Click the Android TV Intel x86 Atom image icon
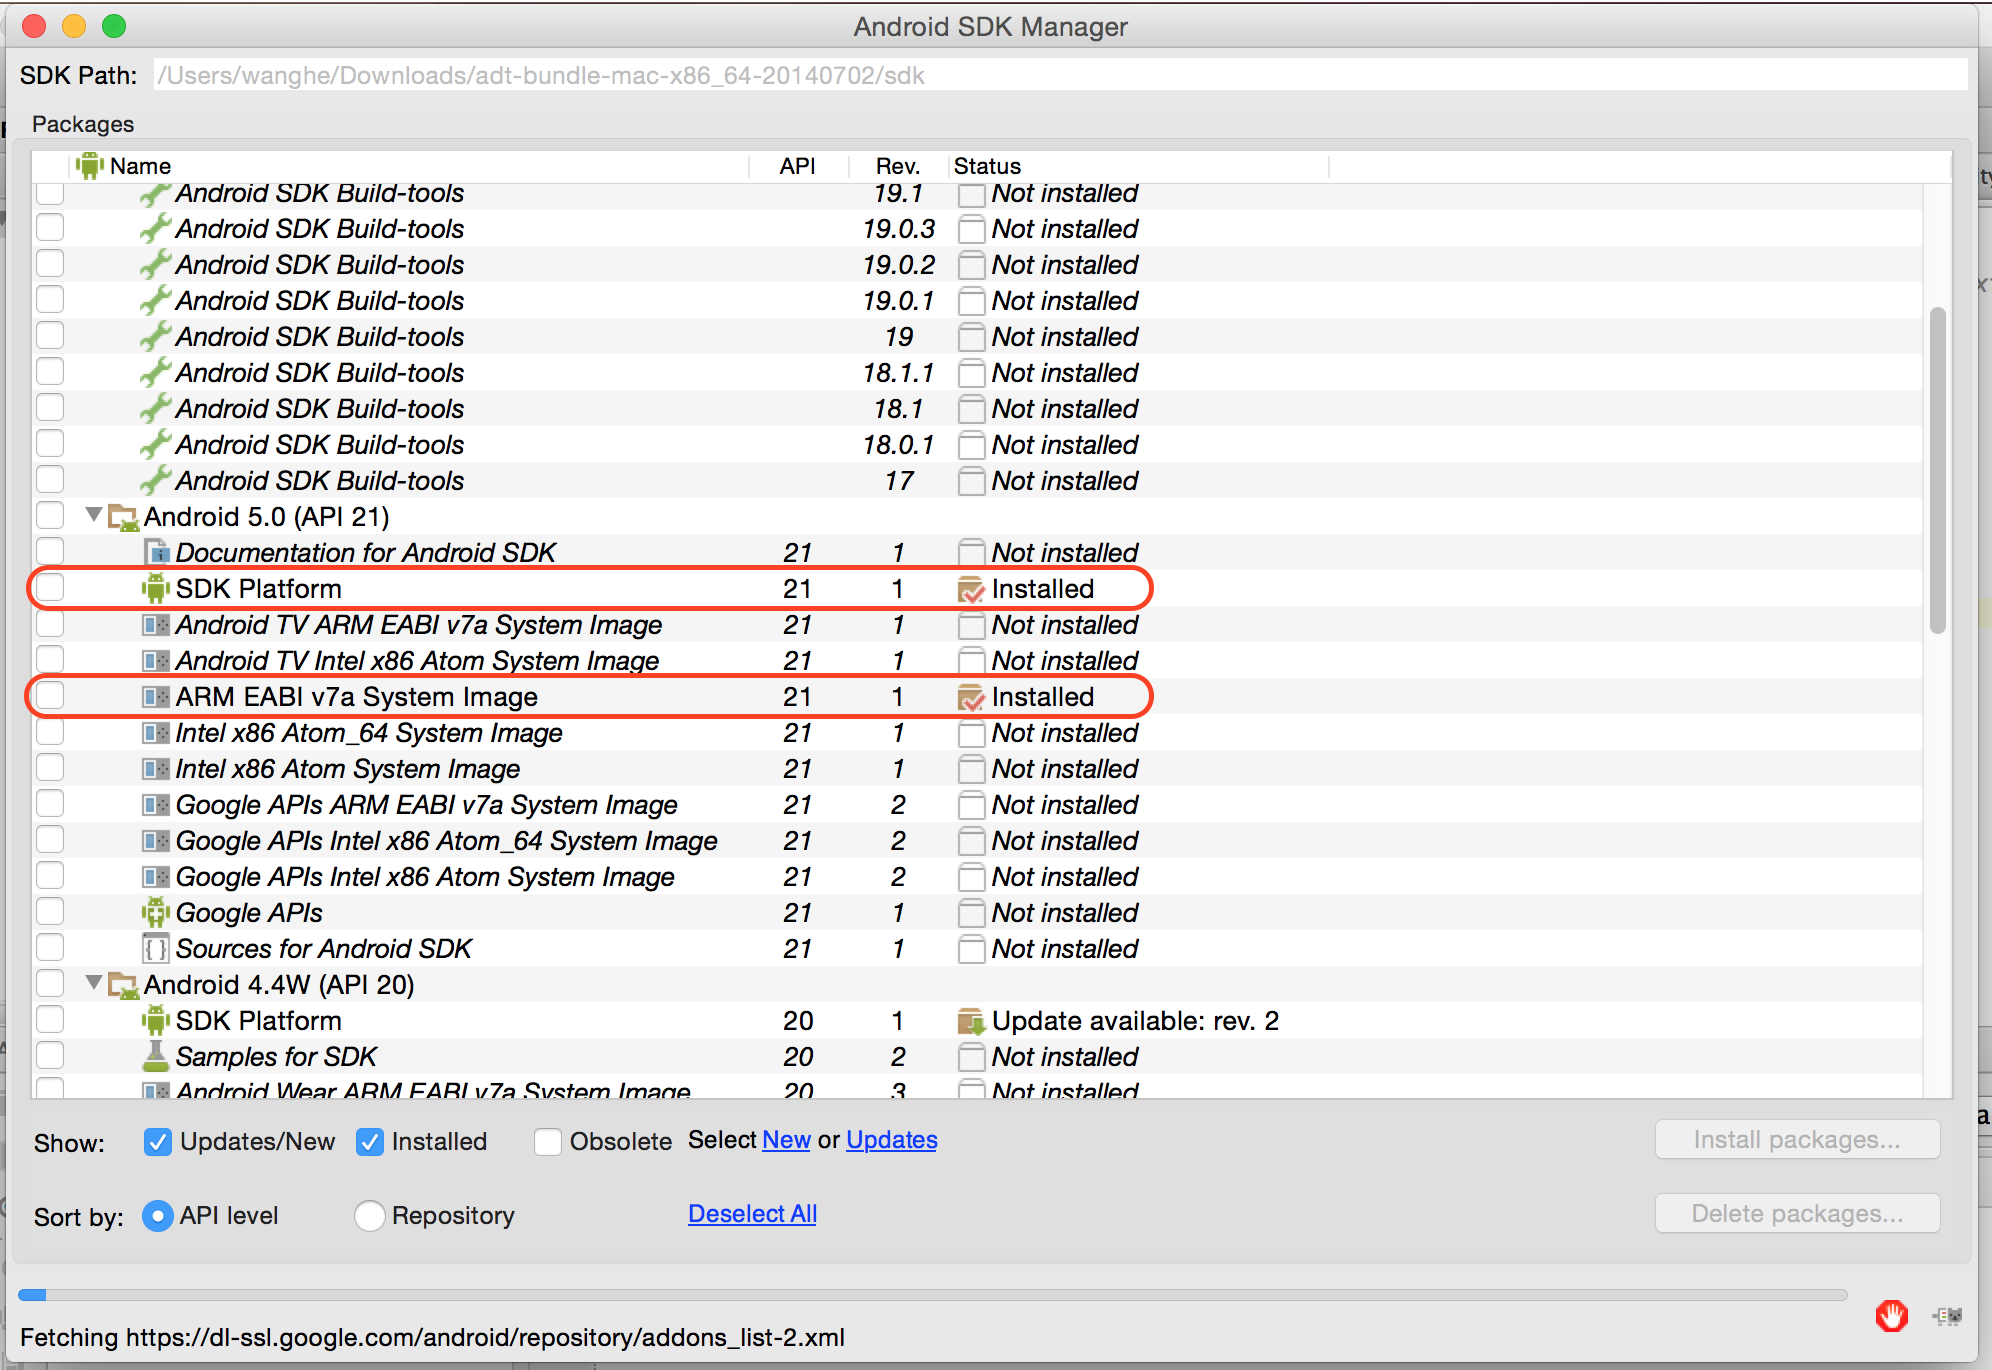 (x=156, y=660)
